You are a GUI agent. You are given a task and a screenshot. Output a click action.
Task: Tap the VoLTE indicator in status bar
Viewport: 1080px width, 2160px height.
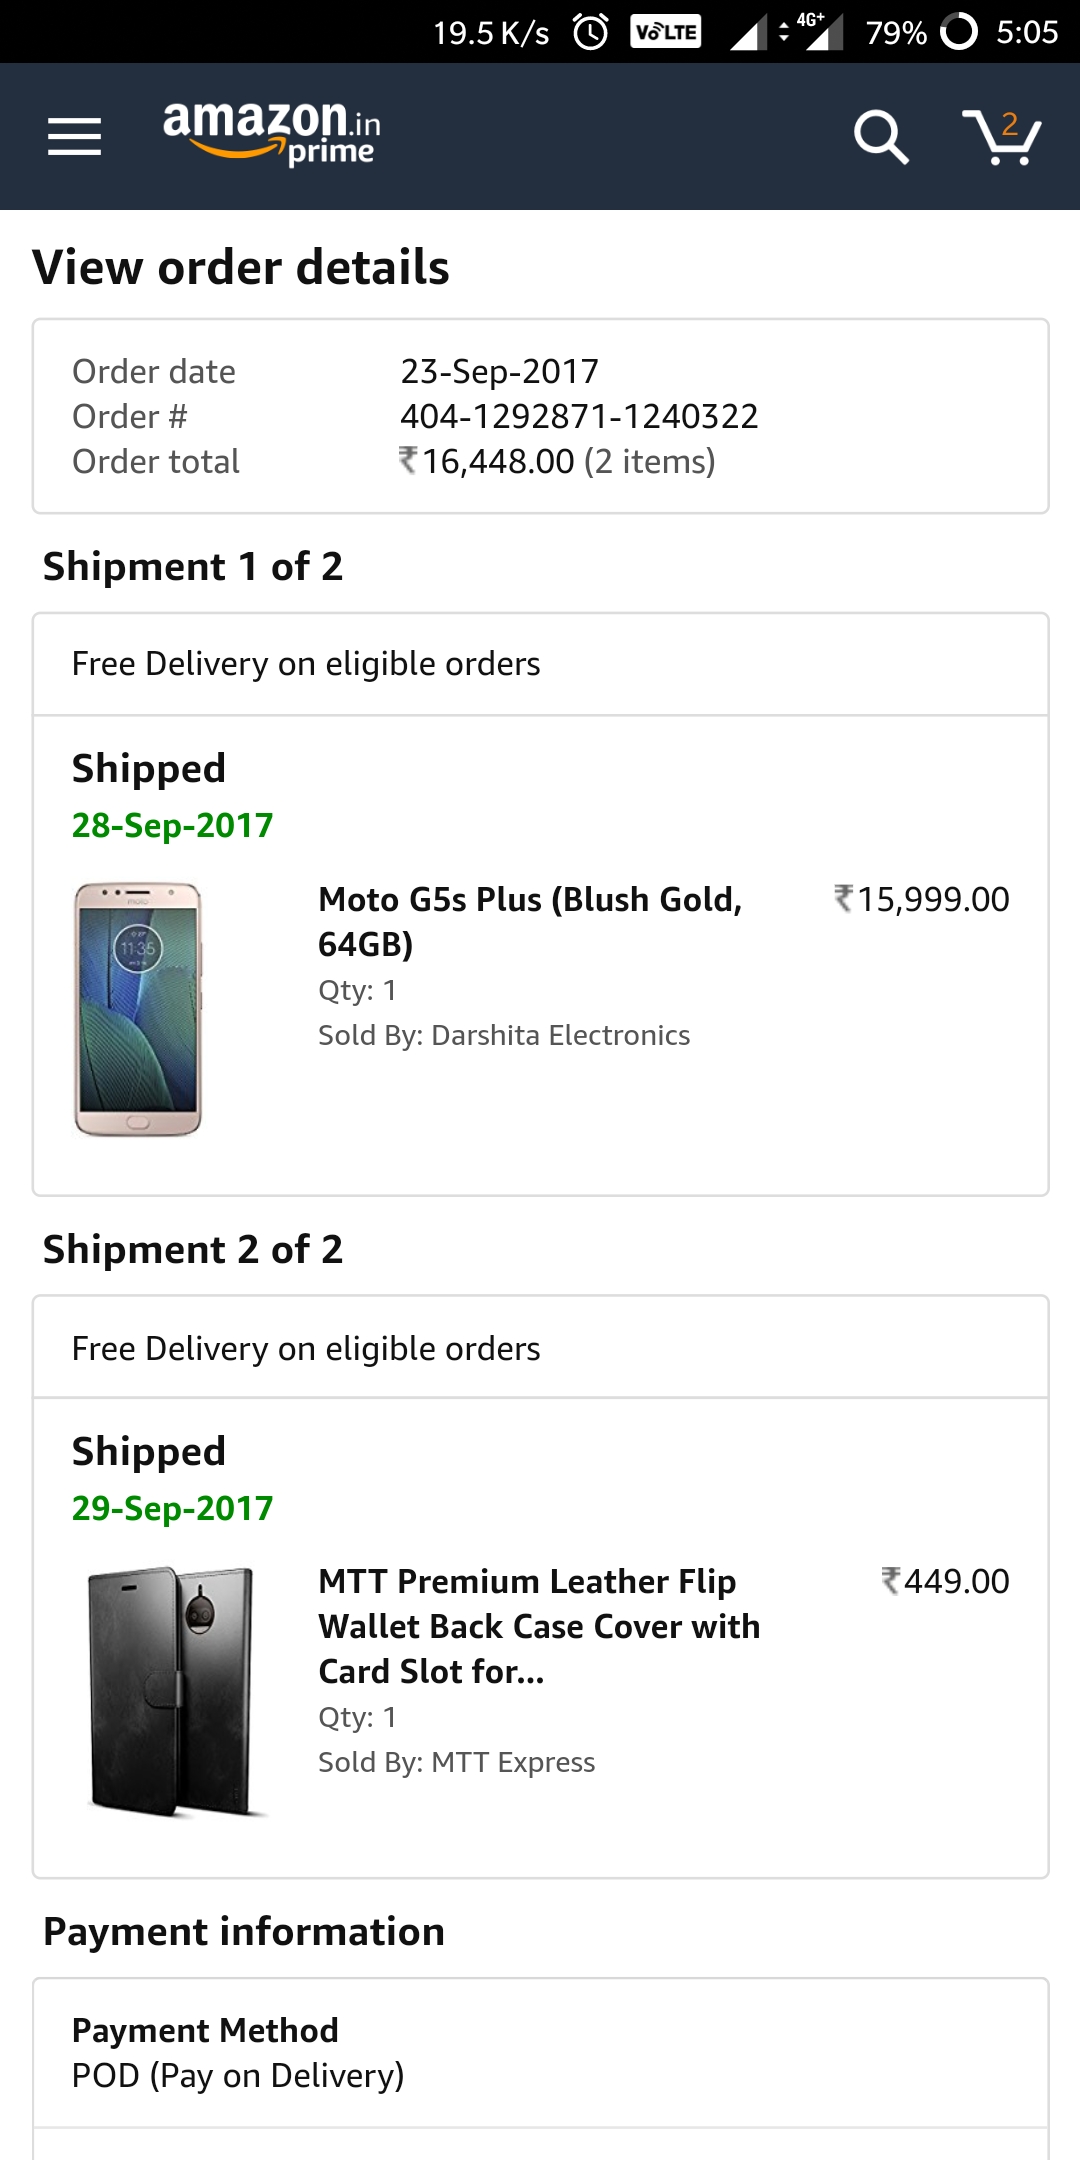666,32
